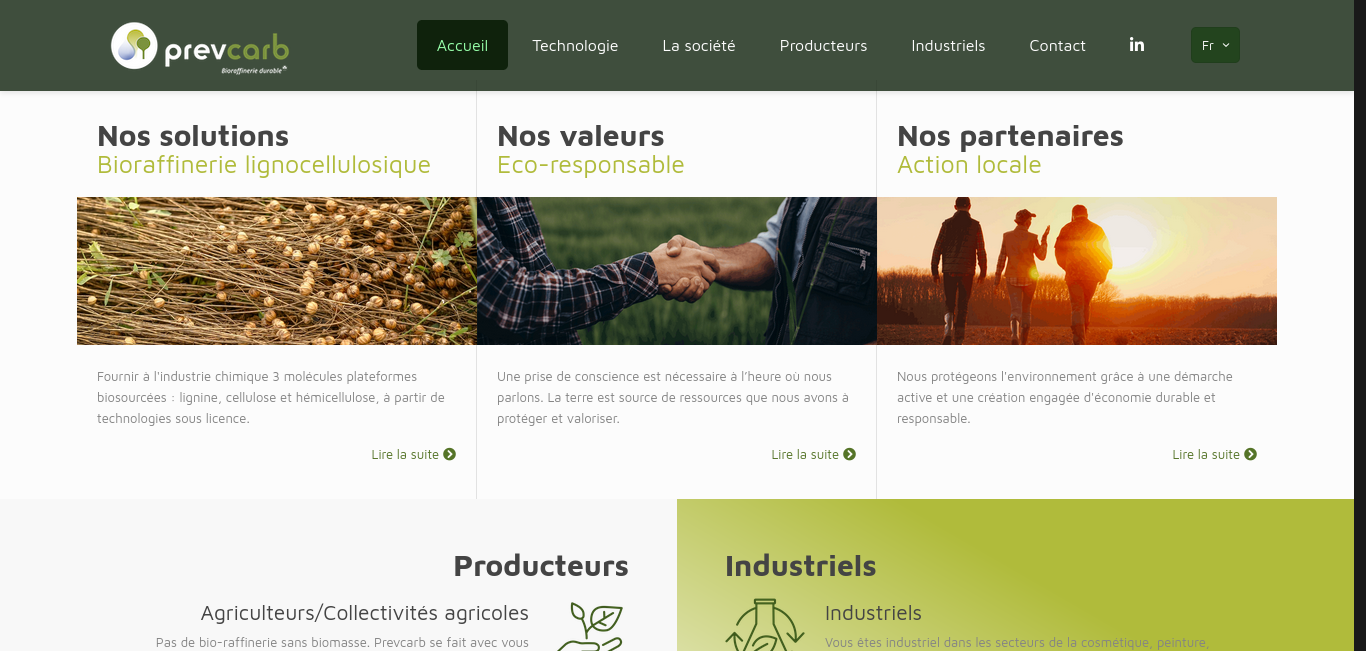Click the sunset walkers image
This screenshot has height=651, width=1366.
tap(1077, 271)
